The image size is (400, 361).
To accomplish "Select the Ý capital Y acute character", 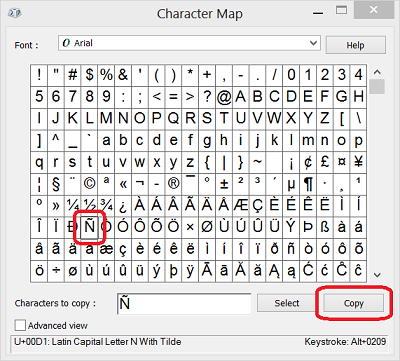I will pos(291,227).
